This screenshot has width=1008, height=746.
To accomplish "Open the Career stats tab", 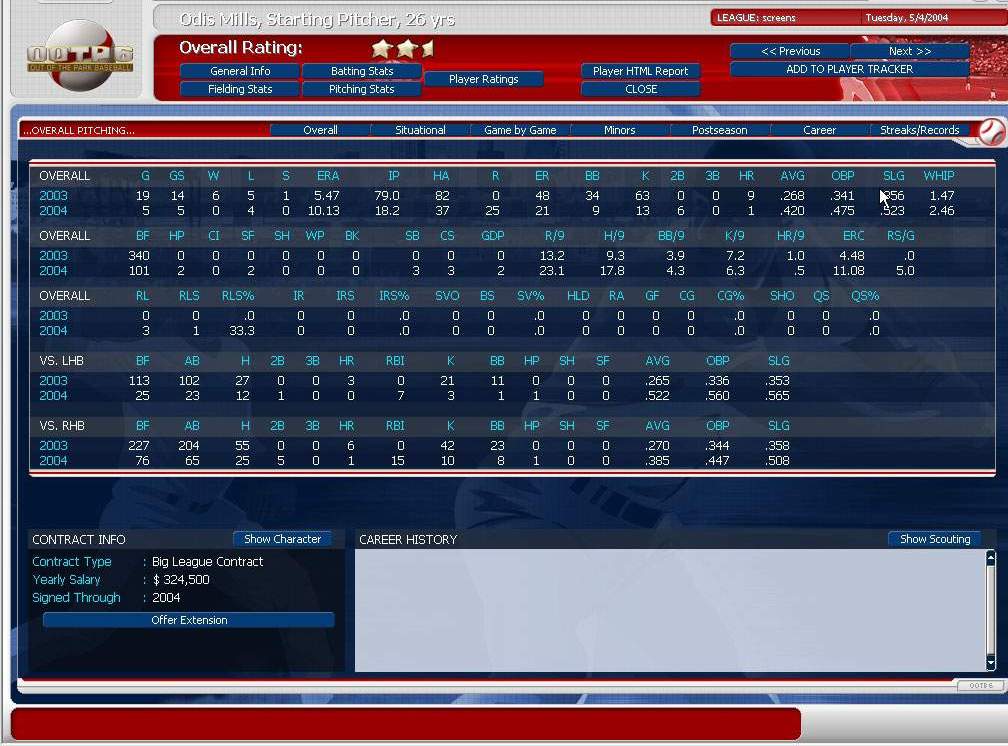I will pyautogui.click(x=819, y=130).
